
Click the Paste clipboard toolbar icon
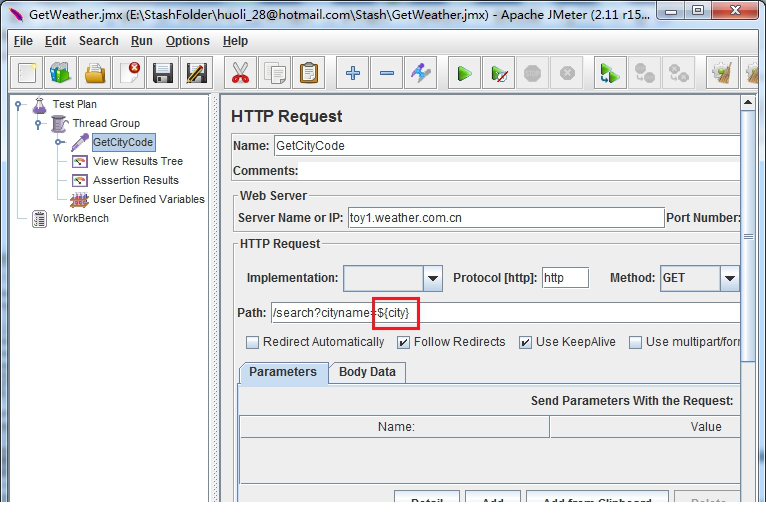310,73
